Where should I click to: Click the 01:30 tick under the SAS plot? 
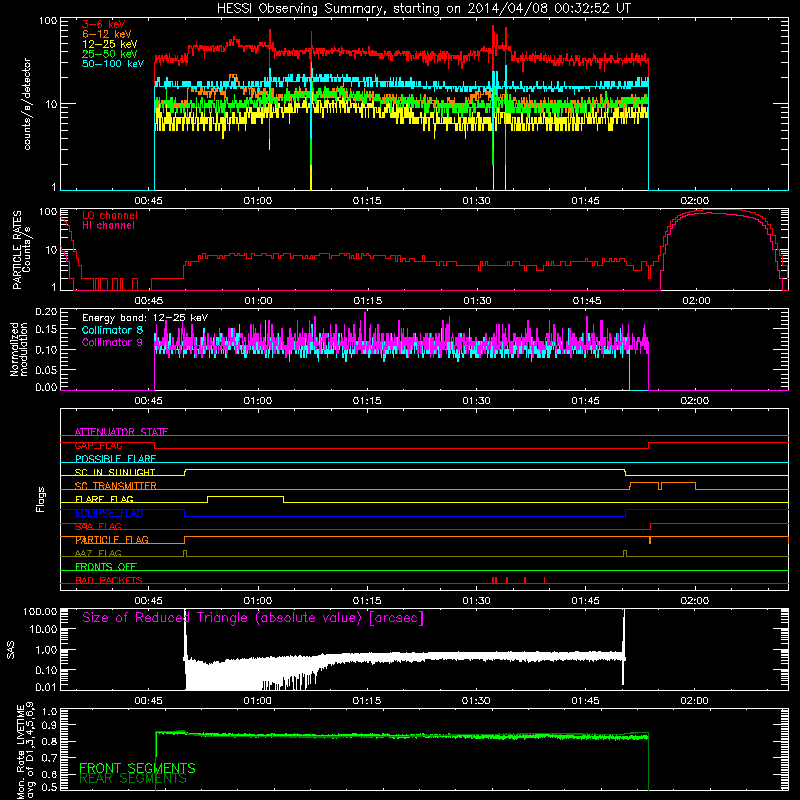pyautogui.click(x=476, y=701)
